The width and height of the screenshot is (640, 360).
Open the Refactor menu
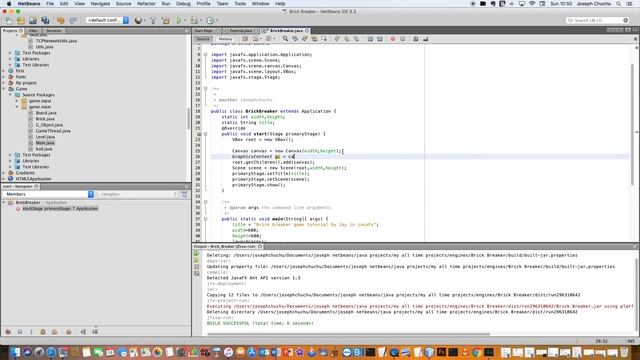(x=146, y=4)
